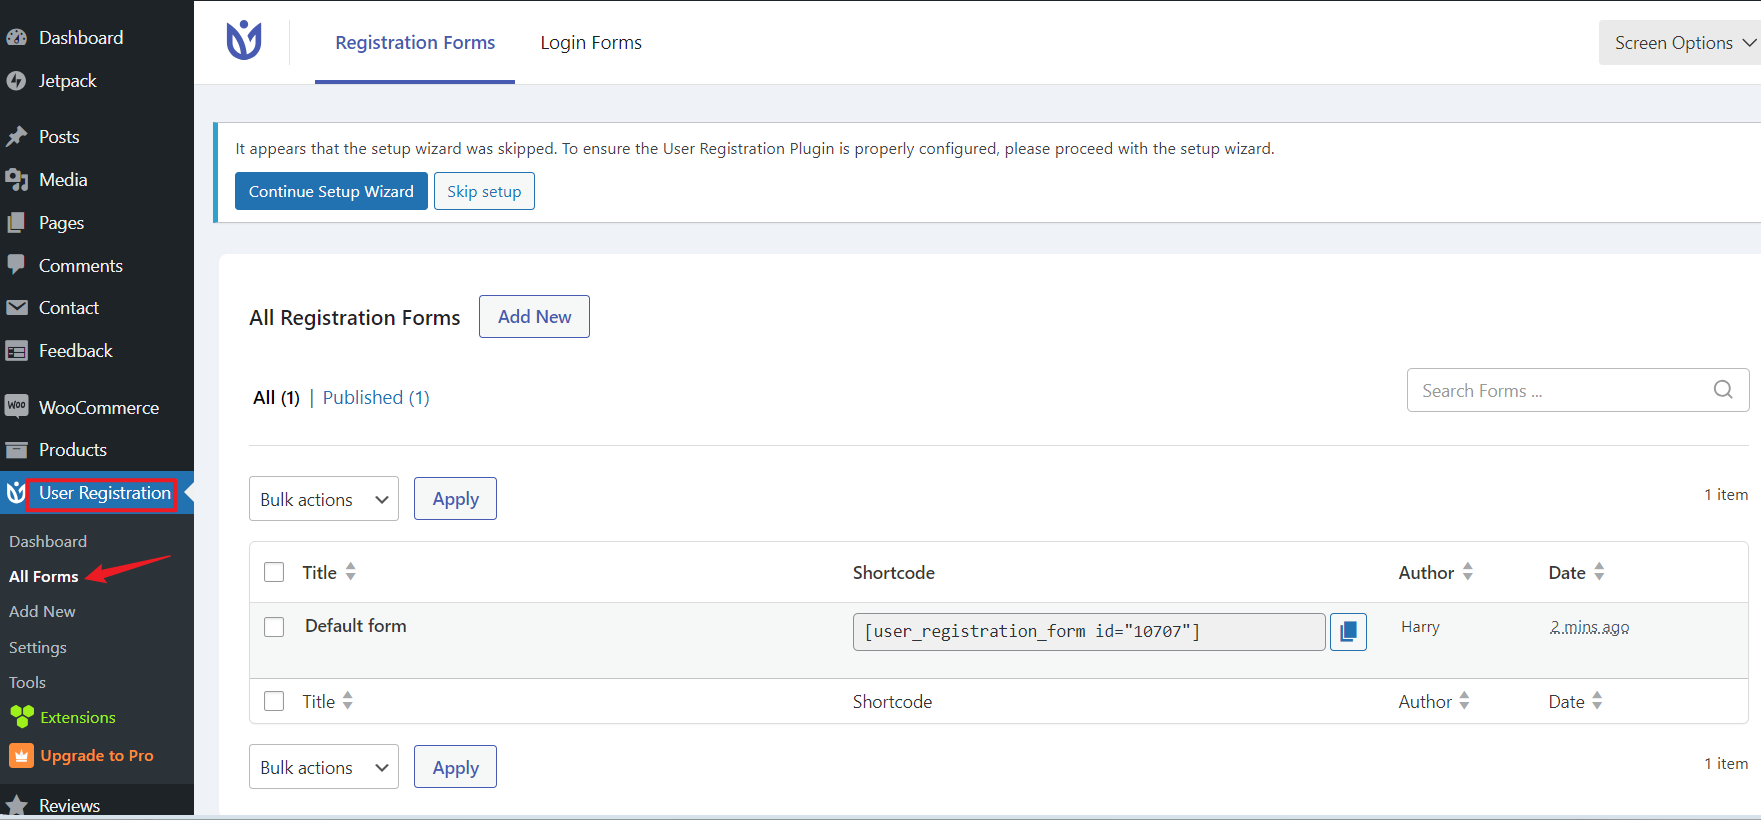
Task: Toggle select-all checkbox in table footer
Action: 274,701
